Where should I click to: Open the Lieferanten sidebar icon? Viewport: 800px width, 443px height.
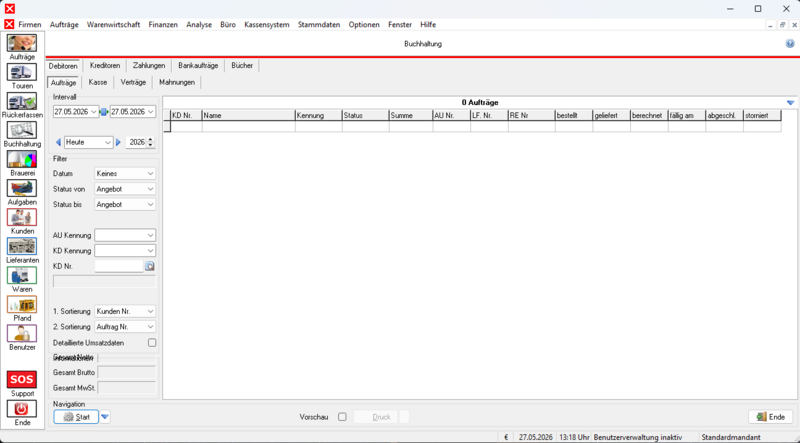coord(22,247)
